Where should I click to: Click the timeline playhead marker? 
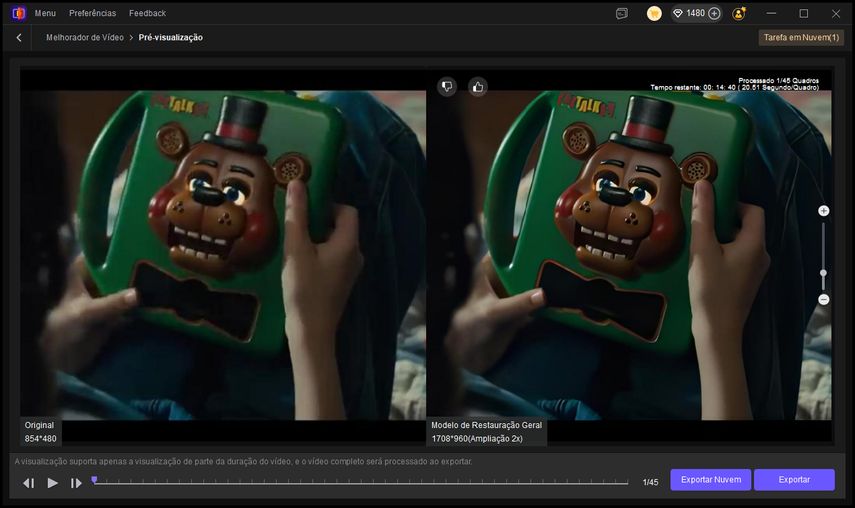pos(94,480)
